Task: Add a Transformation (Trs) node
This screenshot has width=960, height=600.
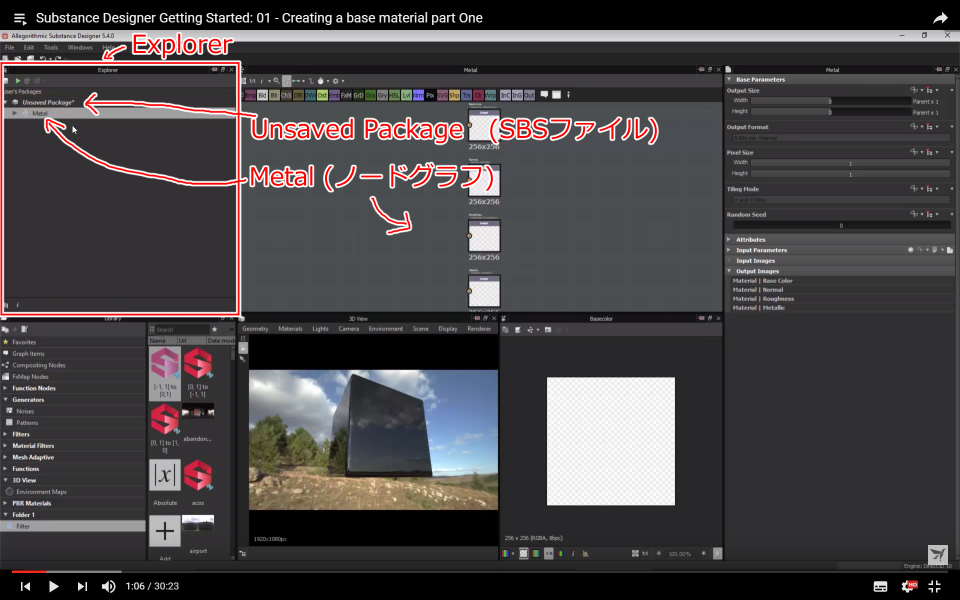Action: 466,95
